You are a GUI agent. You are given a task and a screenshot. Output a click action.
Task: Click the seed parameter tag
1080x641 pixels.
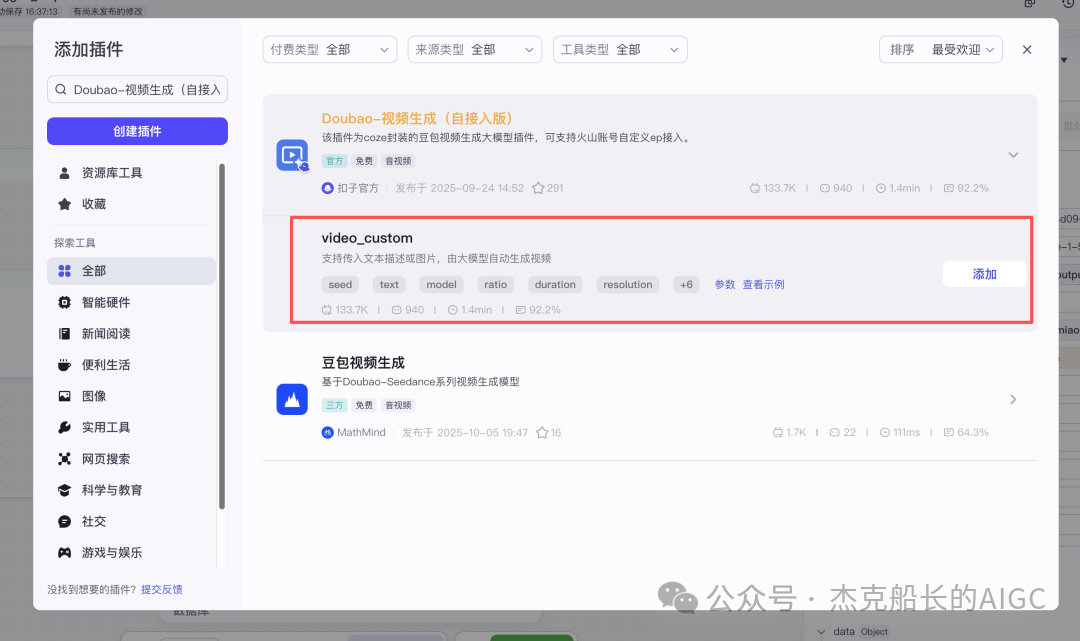(x=340, y=284)
